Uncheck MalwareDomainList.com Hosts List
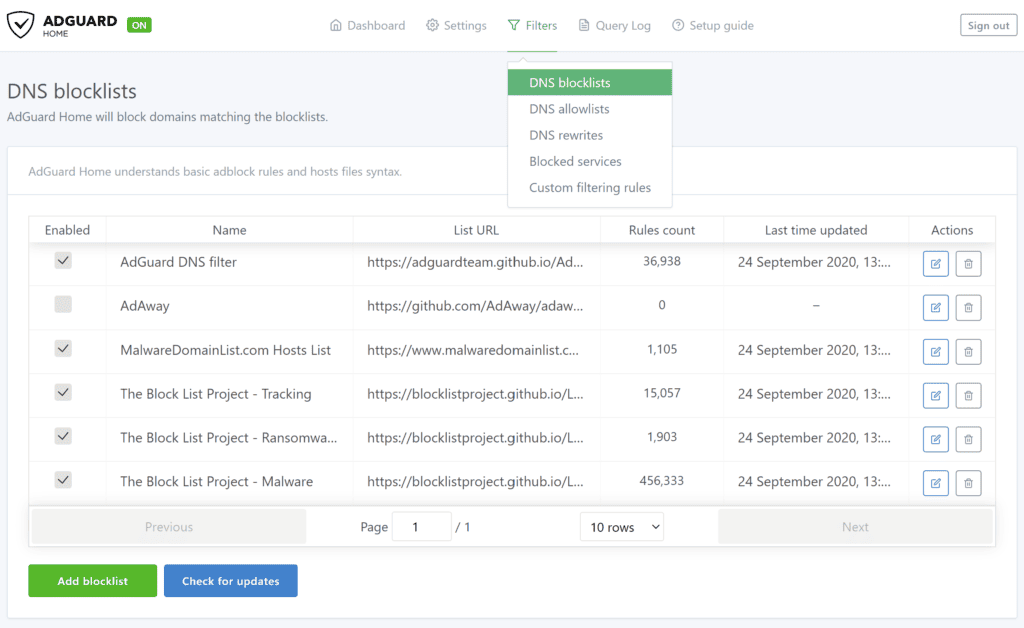The width and height of the screenshot is (1024, 628). [63, 348]
